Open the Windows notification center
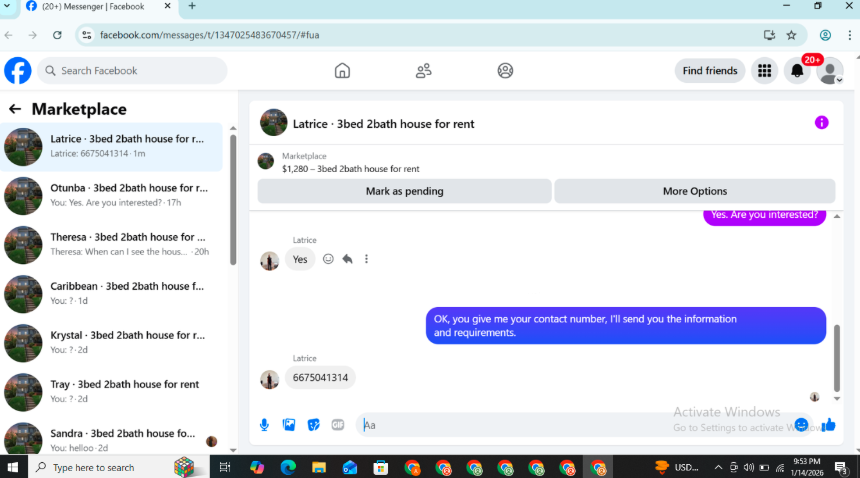 841,467
